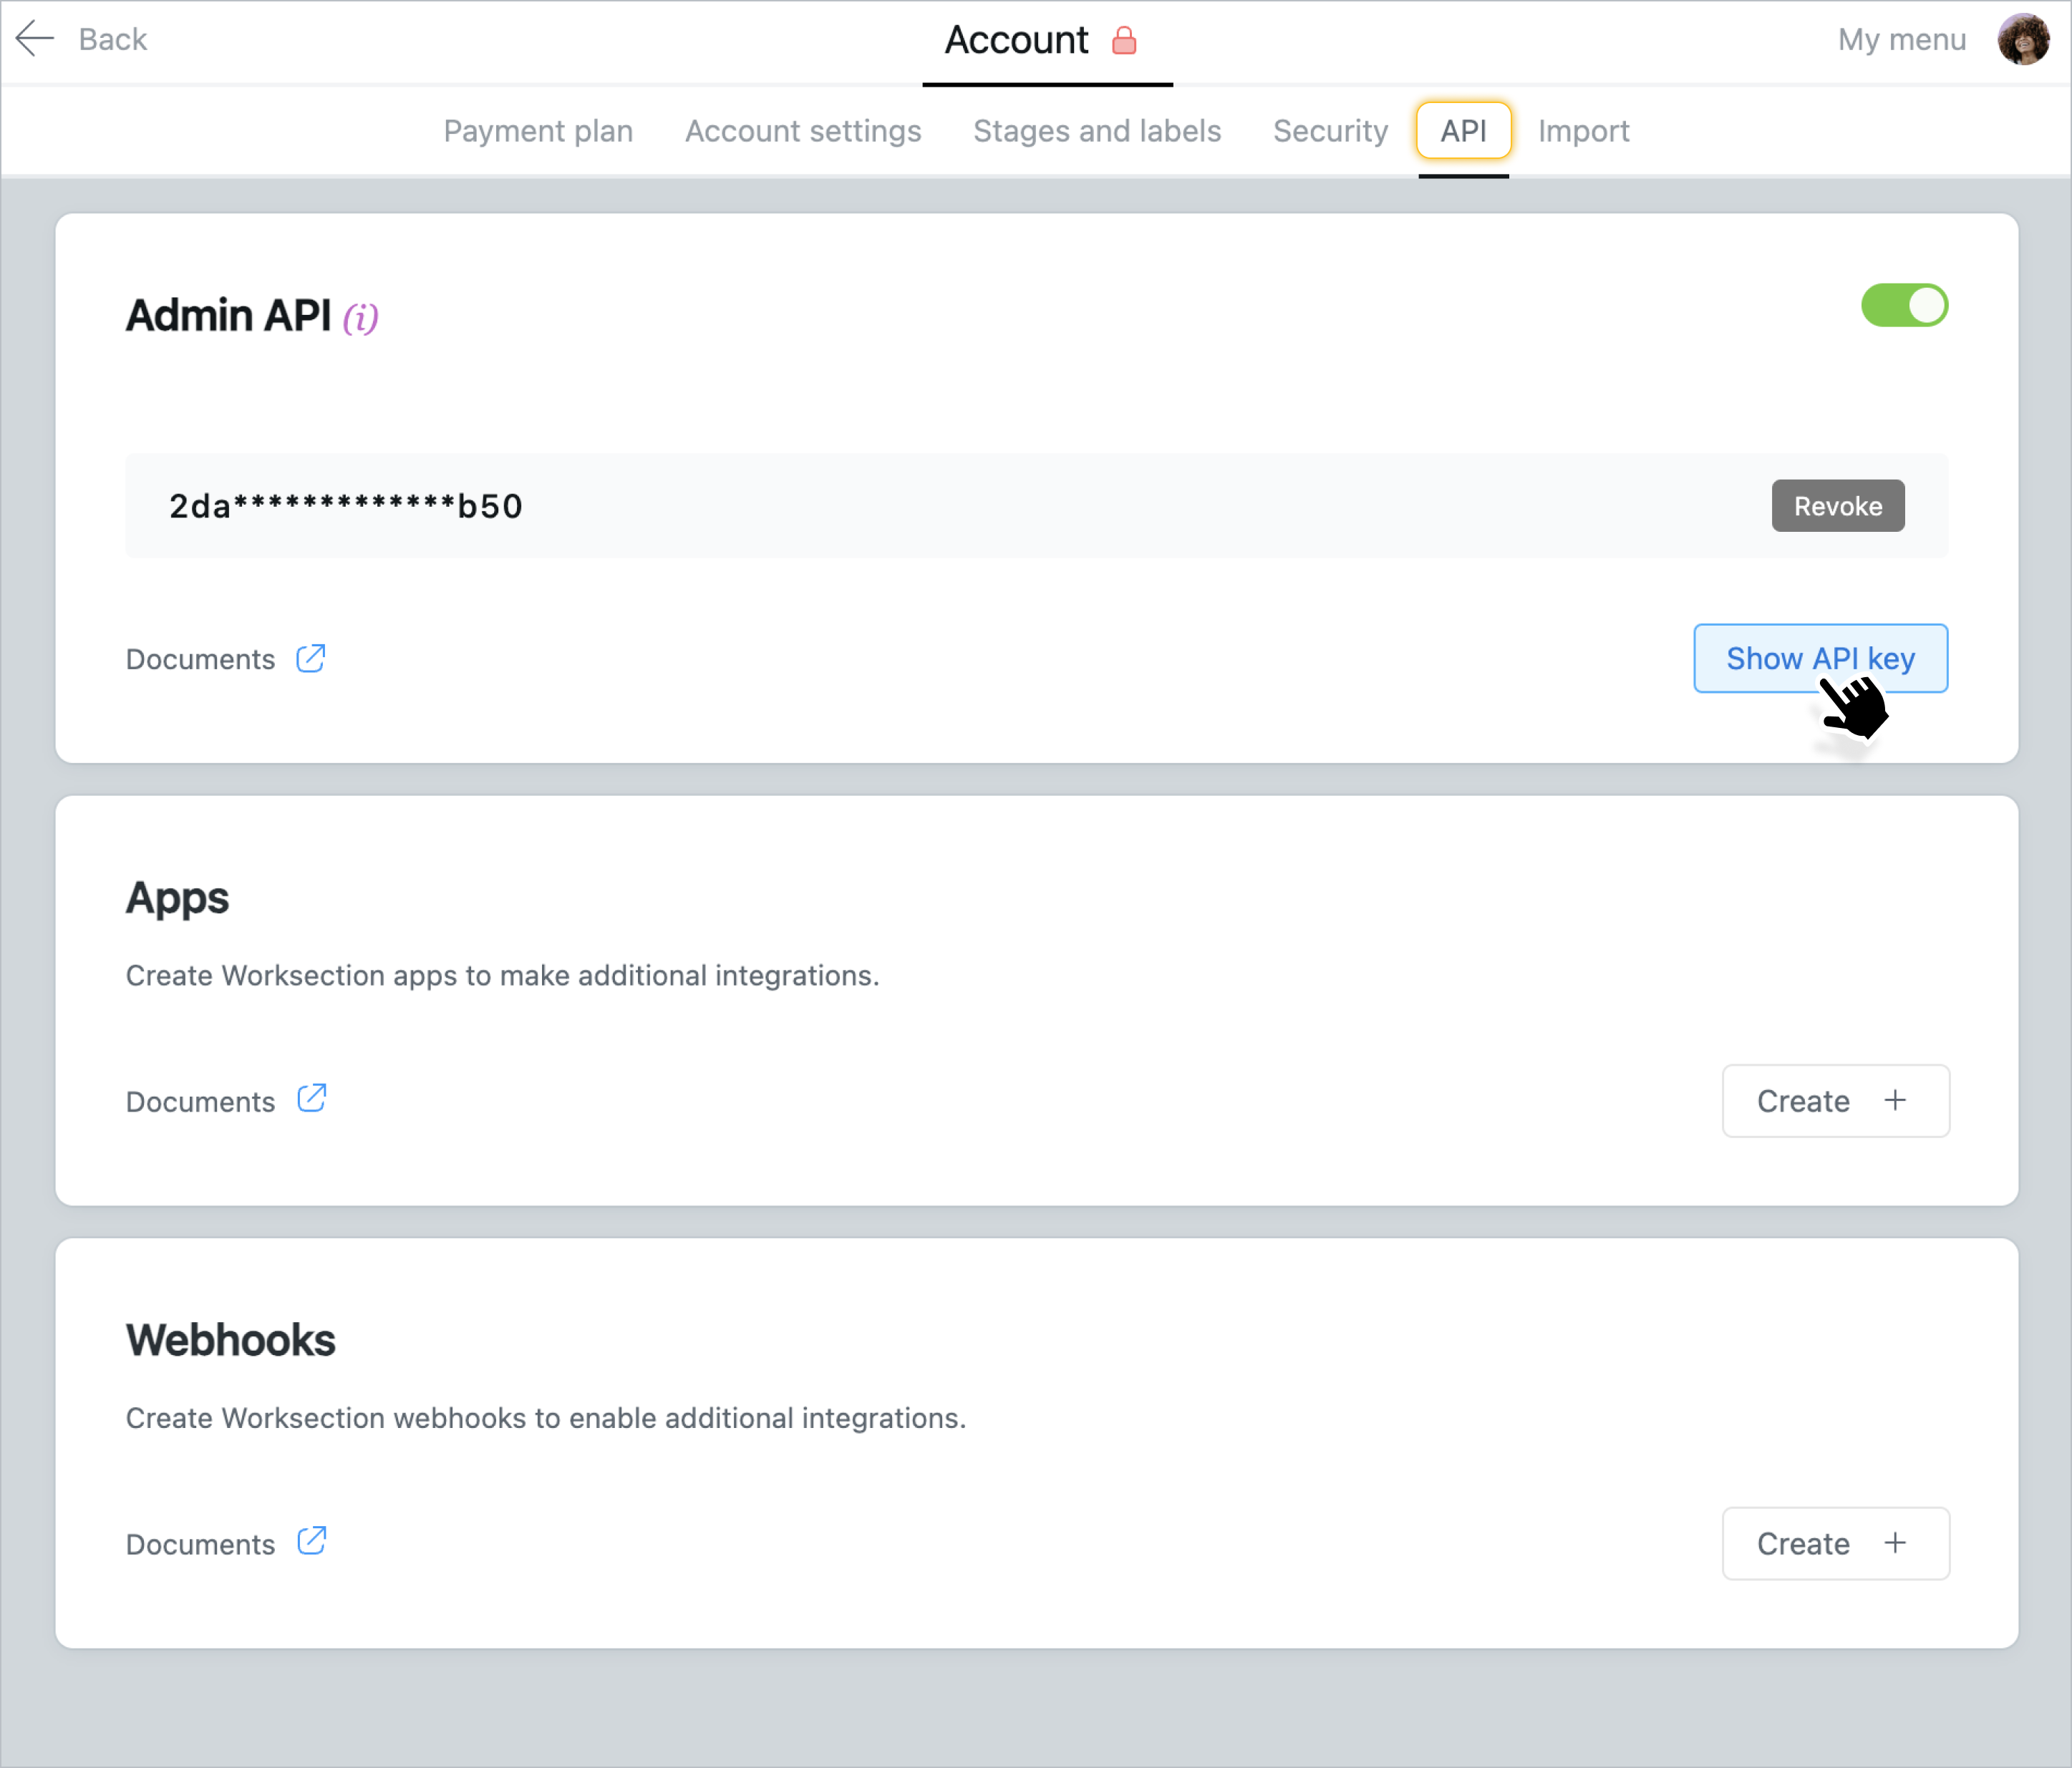Click the Show API key button

1820,658
